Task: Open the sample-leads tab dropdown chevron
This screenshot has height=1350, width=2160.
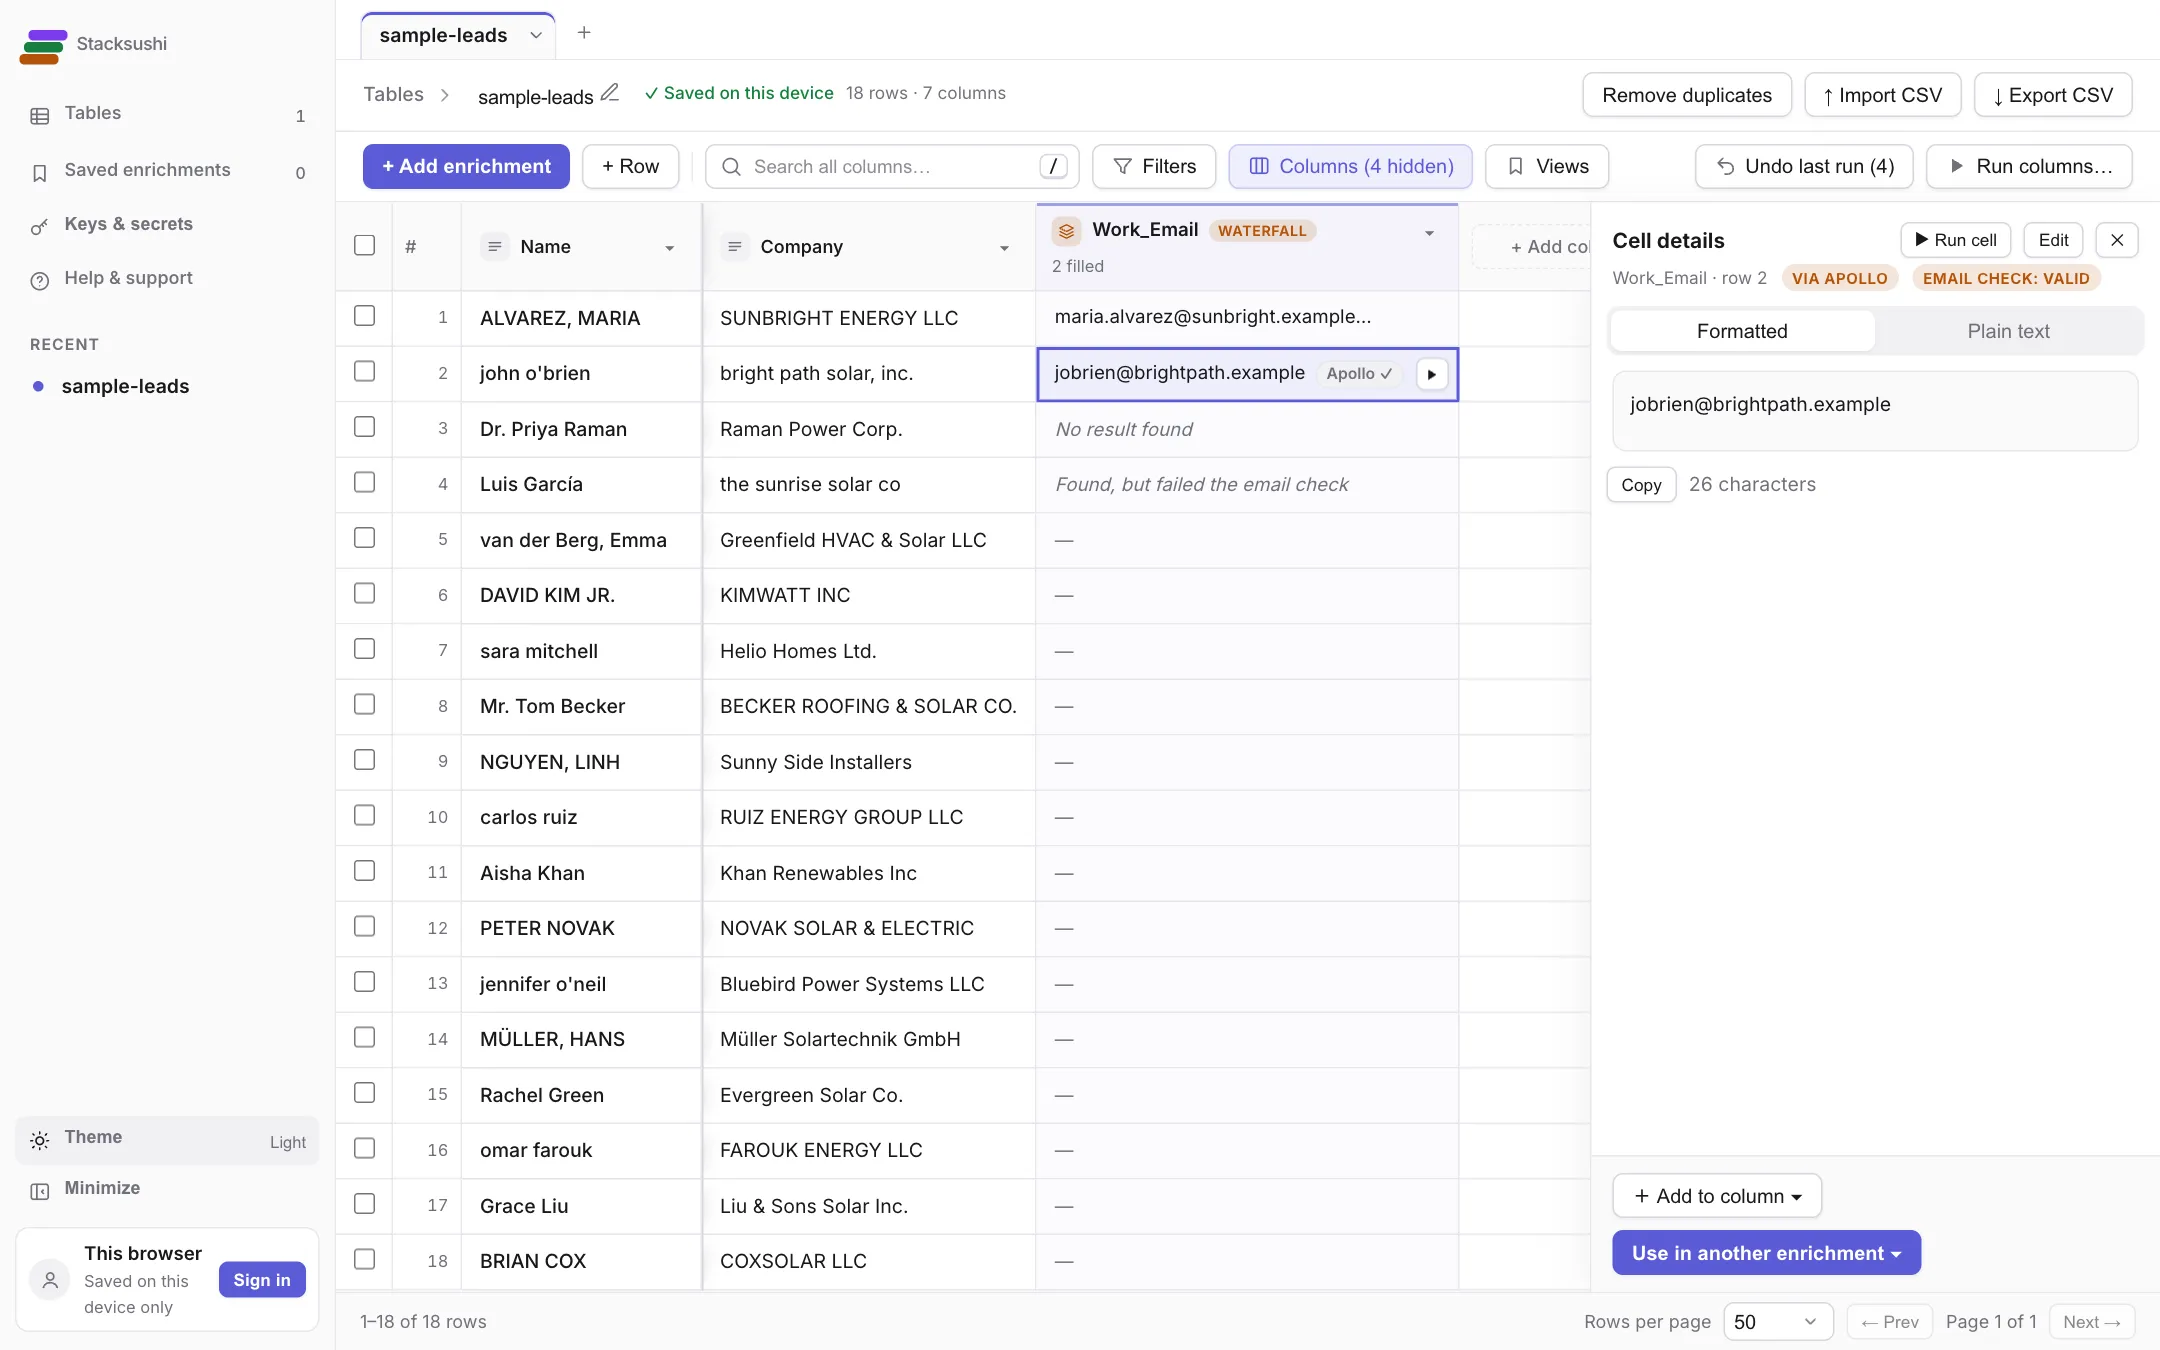Action: 536,36
